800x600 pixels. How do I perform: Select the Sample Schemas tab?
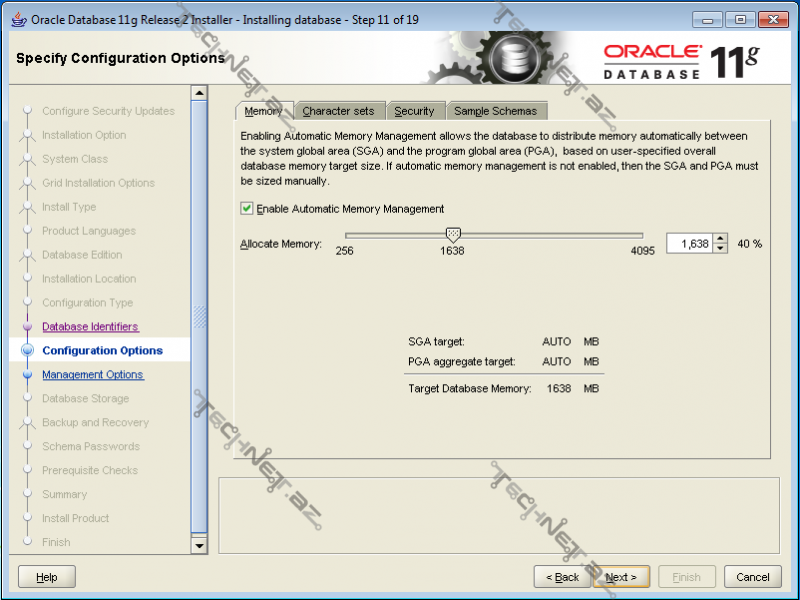point(495,111)
